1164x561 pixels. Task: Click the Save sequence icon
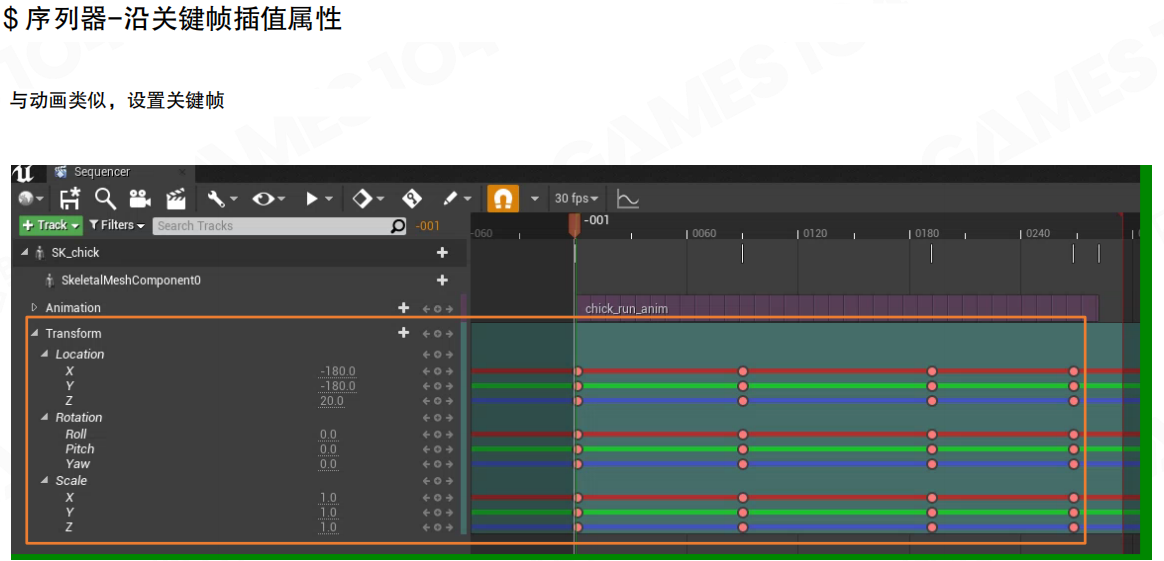pyautogui.click(x=70, y=199)
